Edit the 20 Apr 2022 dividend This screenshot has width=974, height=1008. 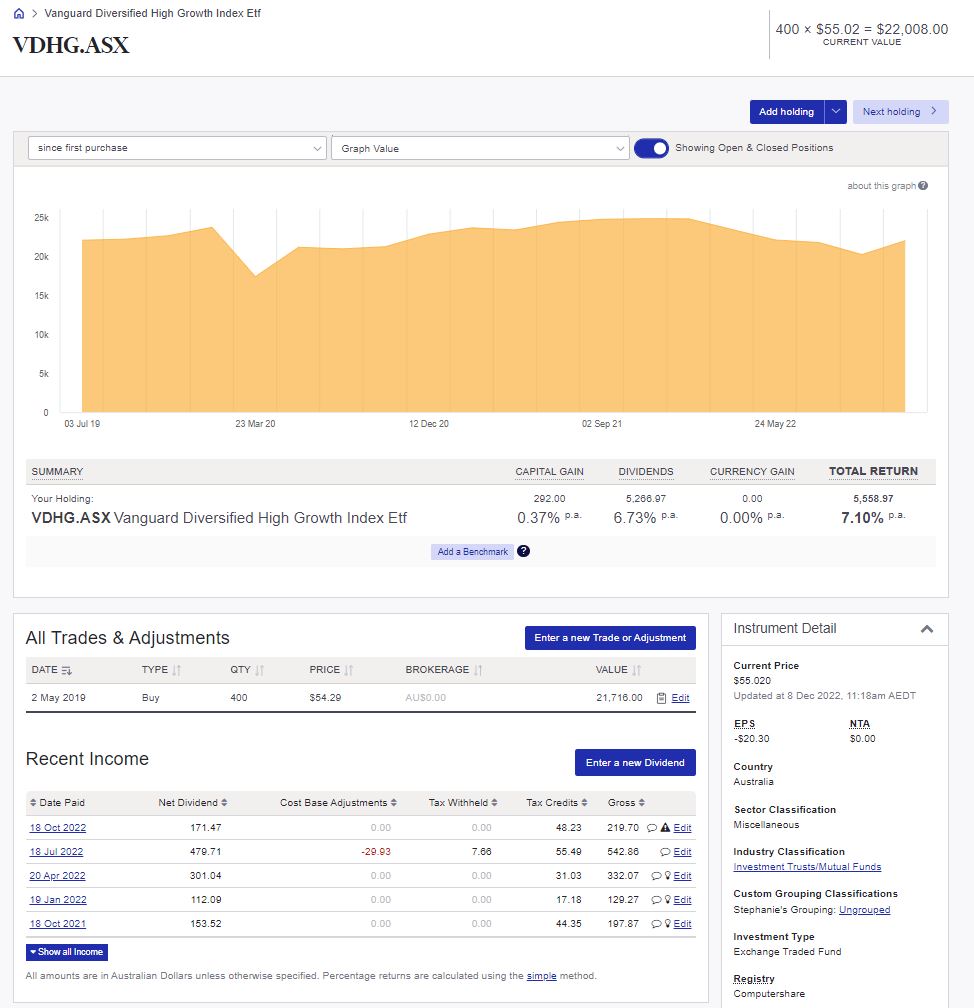[x=682, y=876]
